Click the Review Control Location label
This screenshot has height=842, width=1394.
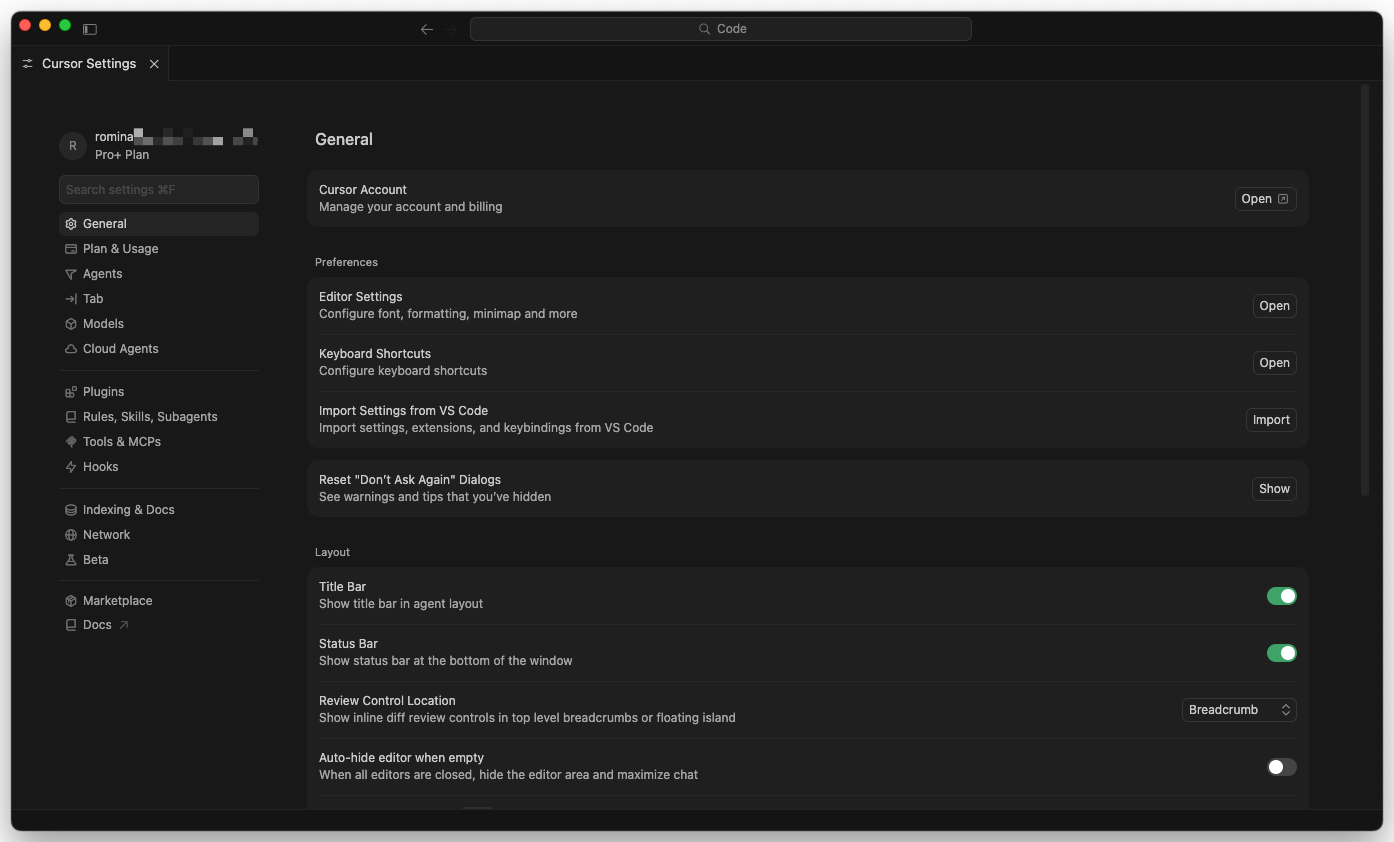tap(387, 701)
